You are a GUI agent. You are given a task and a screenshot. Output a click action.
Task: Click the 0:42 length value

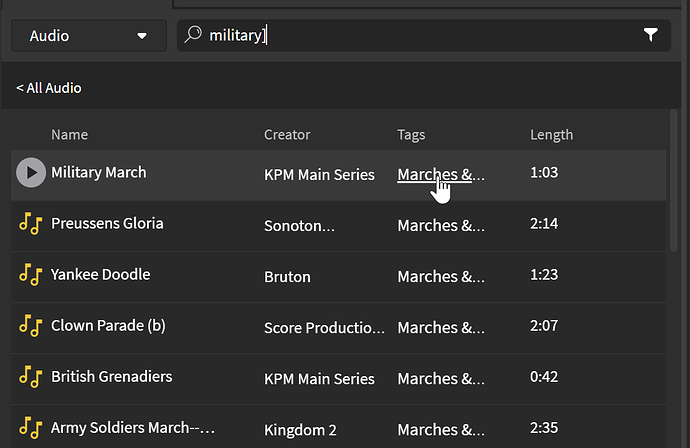(544, 377)
